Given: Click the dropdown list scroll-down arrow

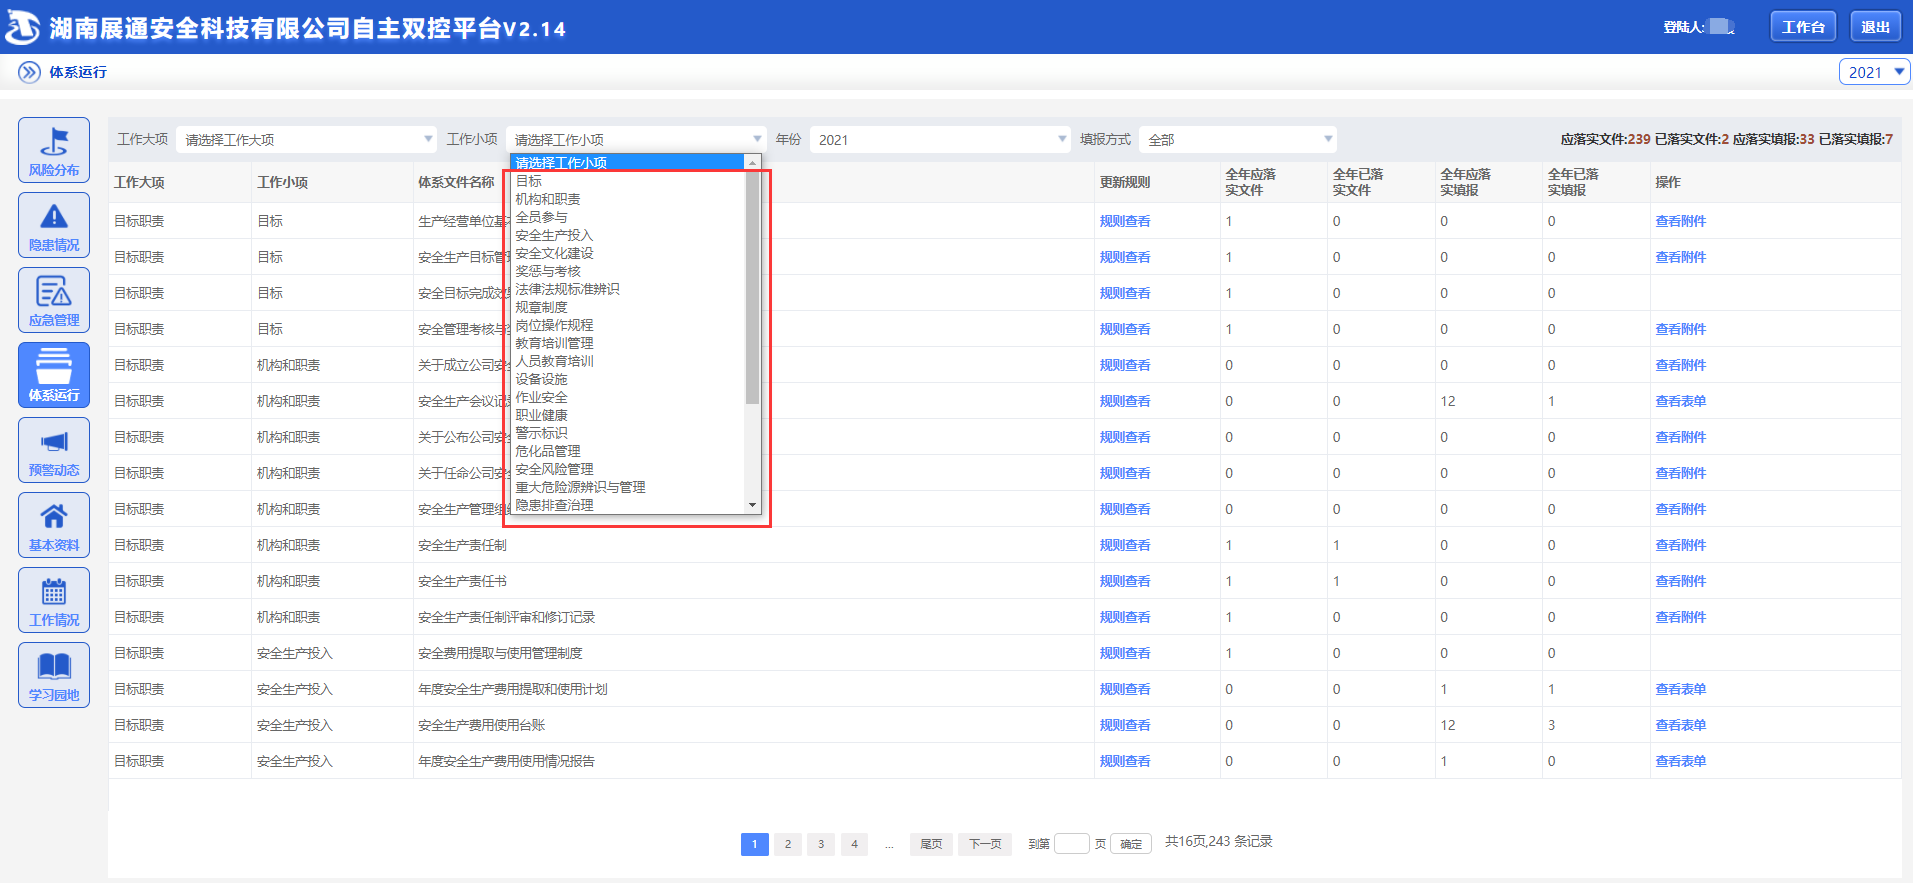Looking at the screenshot, I should (x=753, y=505).
